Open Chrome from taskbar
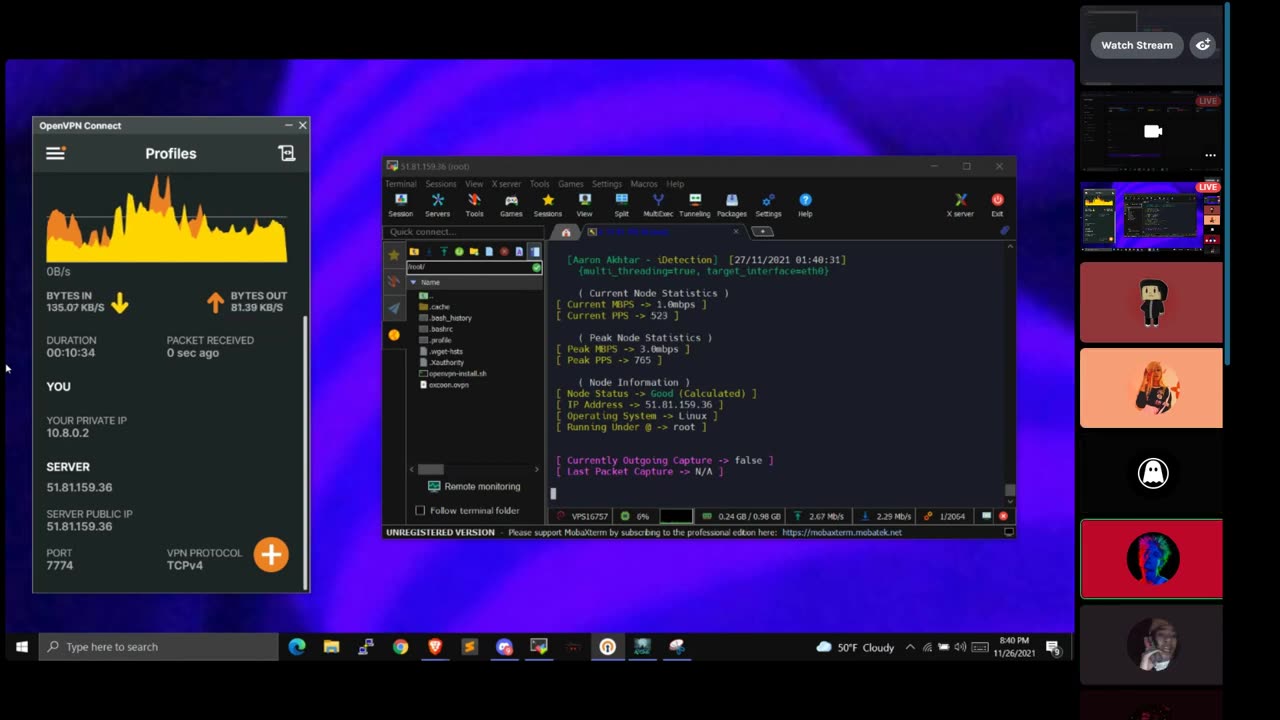 400,647
